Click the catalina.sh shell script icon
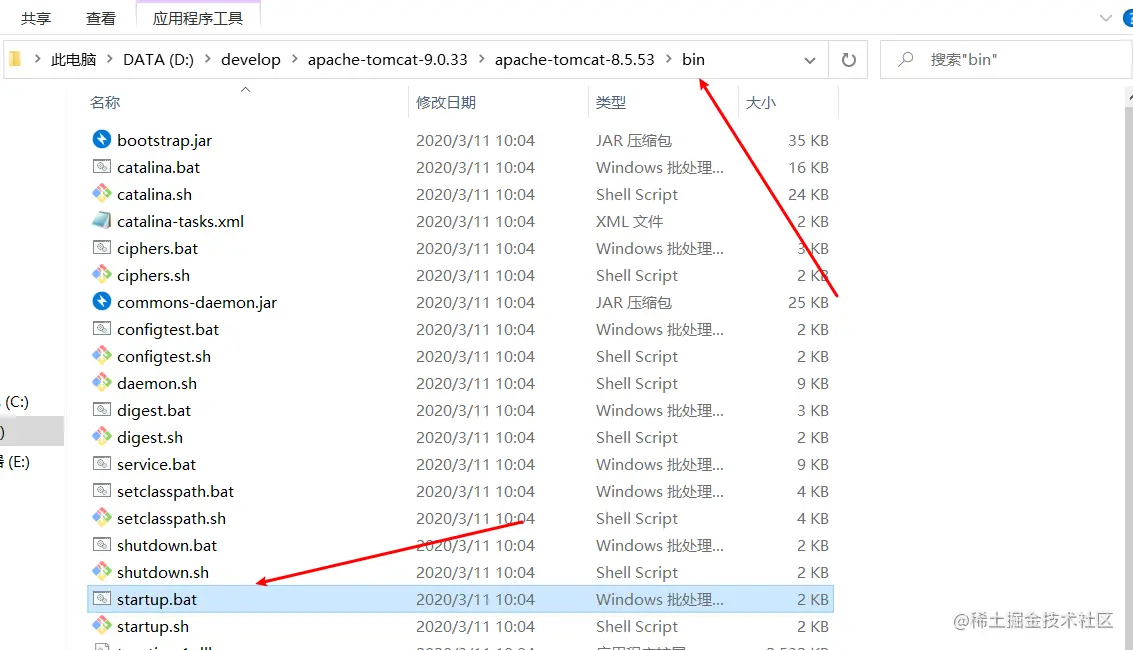 point(102,194)
